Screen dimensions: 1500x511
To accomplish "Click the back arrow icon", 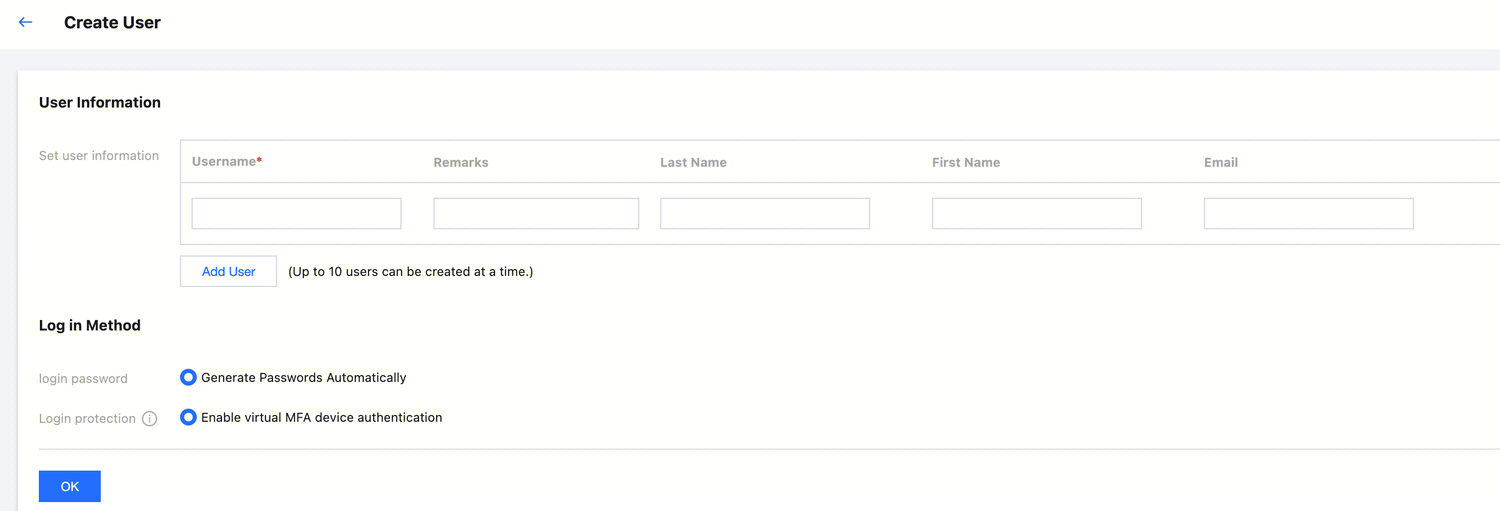I will tap(26, 22).
